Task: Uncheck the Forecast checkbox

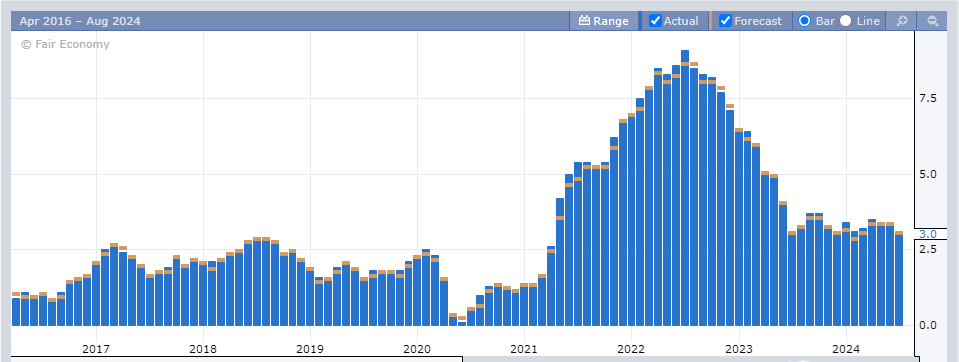Action: pos(725,21)
